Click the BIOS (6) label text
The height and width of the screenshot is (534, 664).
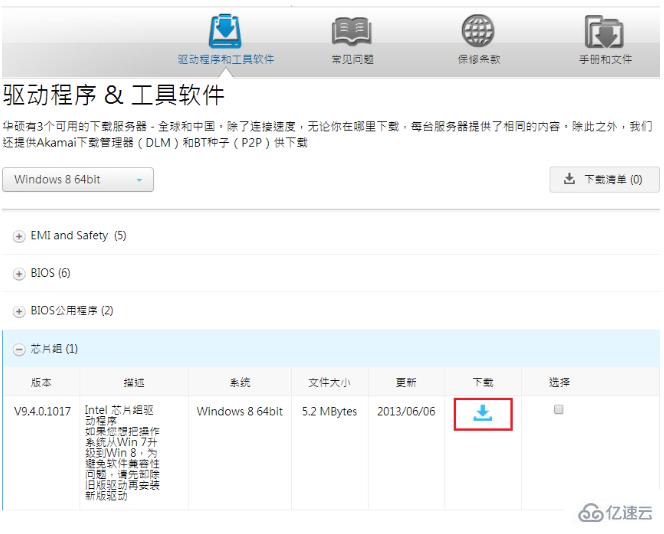pos(50,273)
